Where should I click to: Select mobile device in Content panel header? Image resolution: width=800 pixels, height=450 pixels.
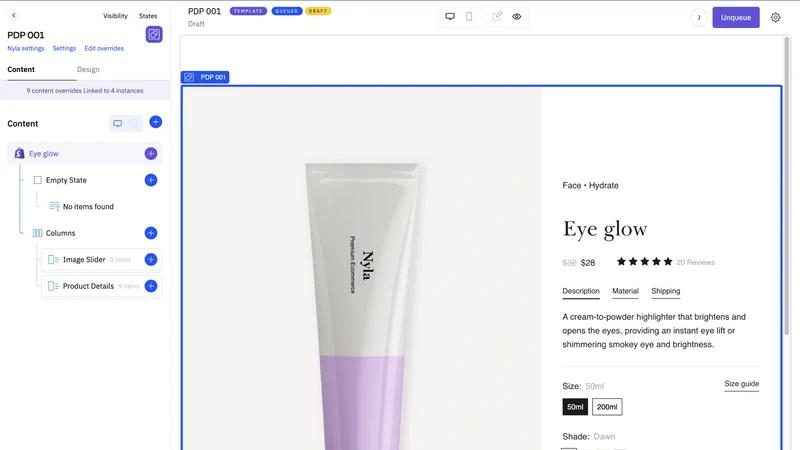(x=134, y=123)
